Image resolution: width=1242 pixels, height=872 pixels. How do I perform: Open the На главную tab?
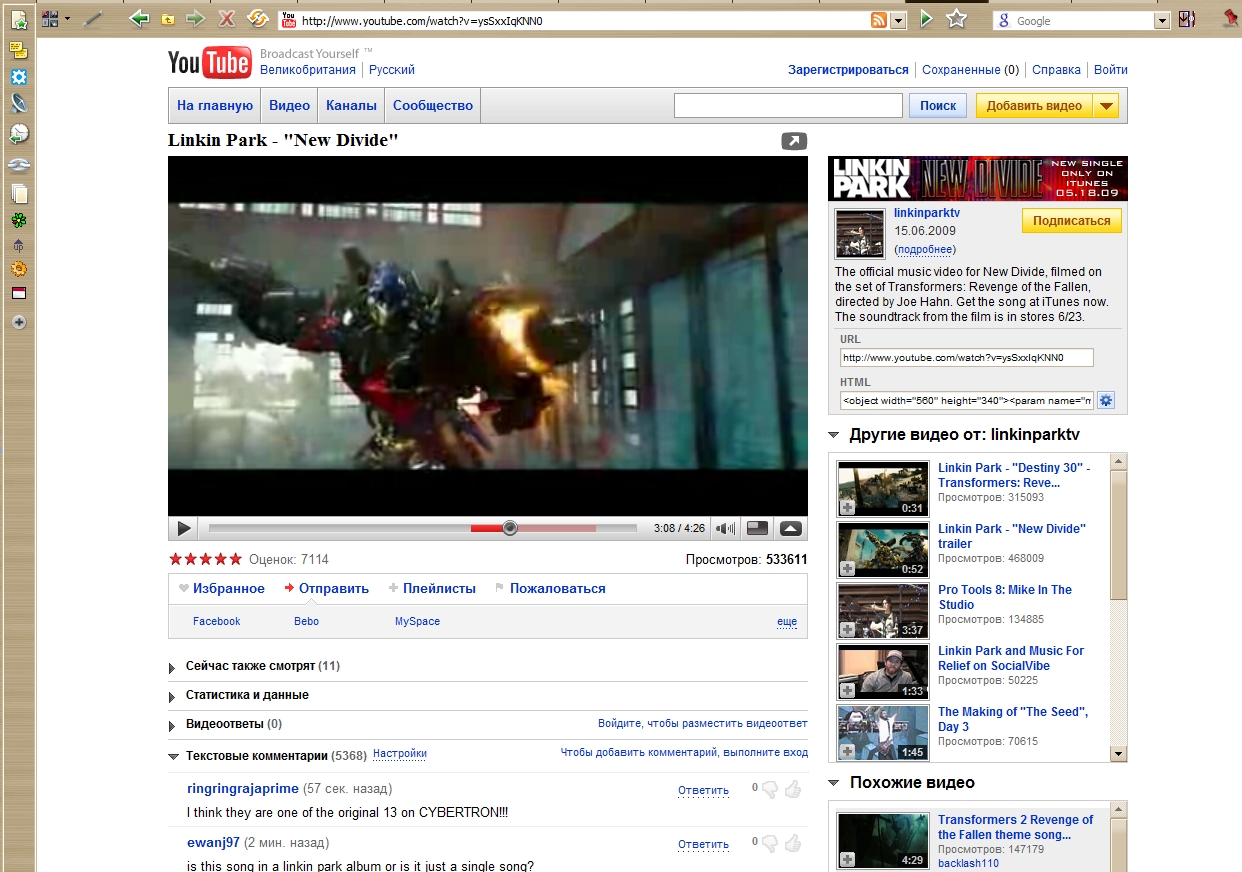coord(215,106)
